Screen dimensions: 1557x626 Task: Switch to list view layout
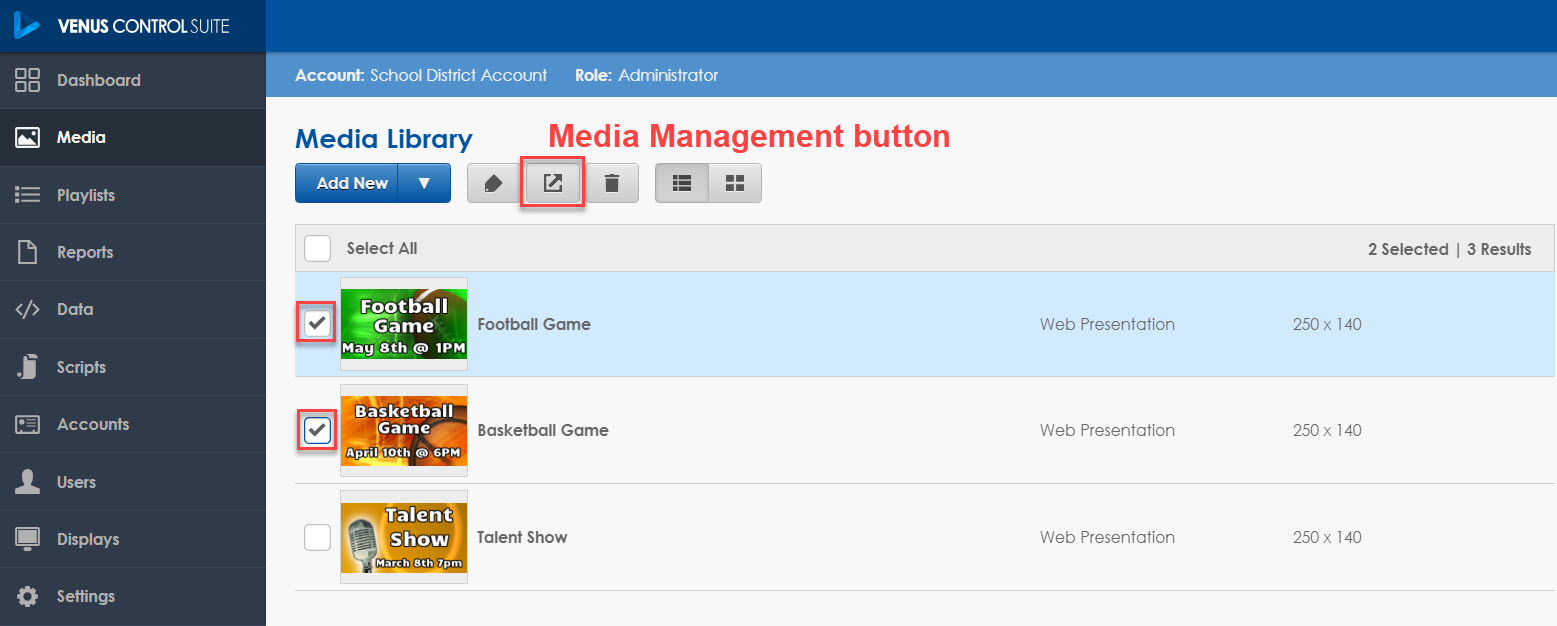tap(682, 183)
